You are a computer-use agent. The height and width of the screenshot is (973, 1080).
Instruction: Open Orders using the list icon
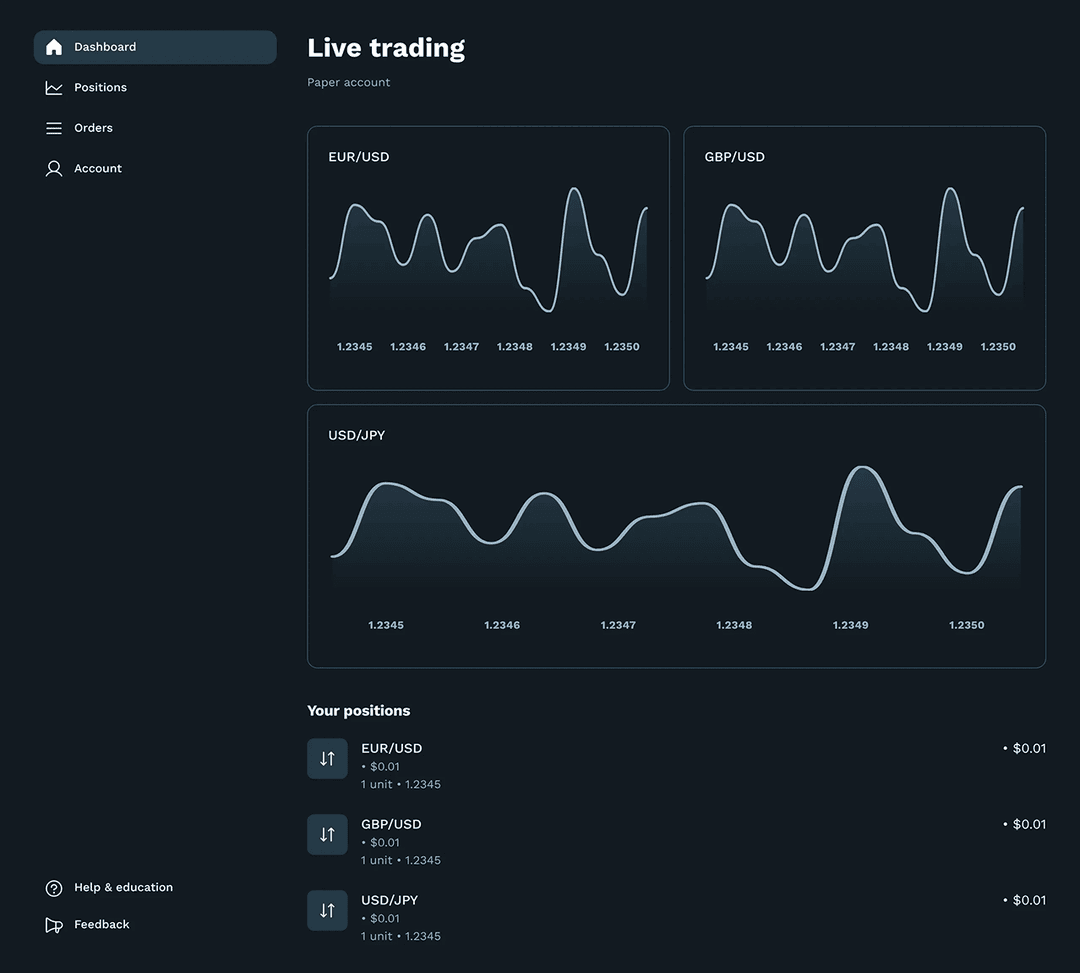53,127
